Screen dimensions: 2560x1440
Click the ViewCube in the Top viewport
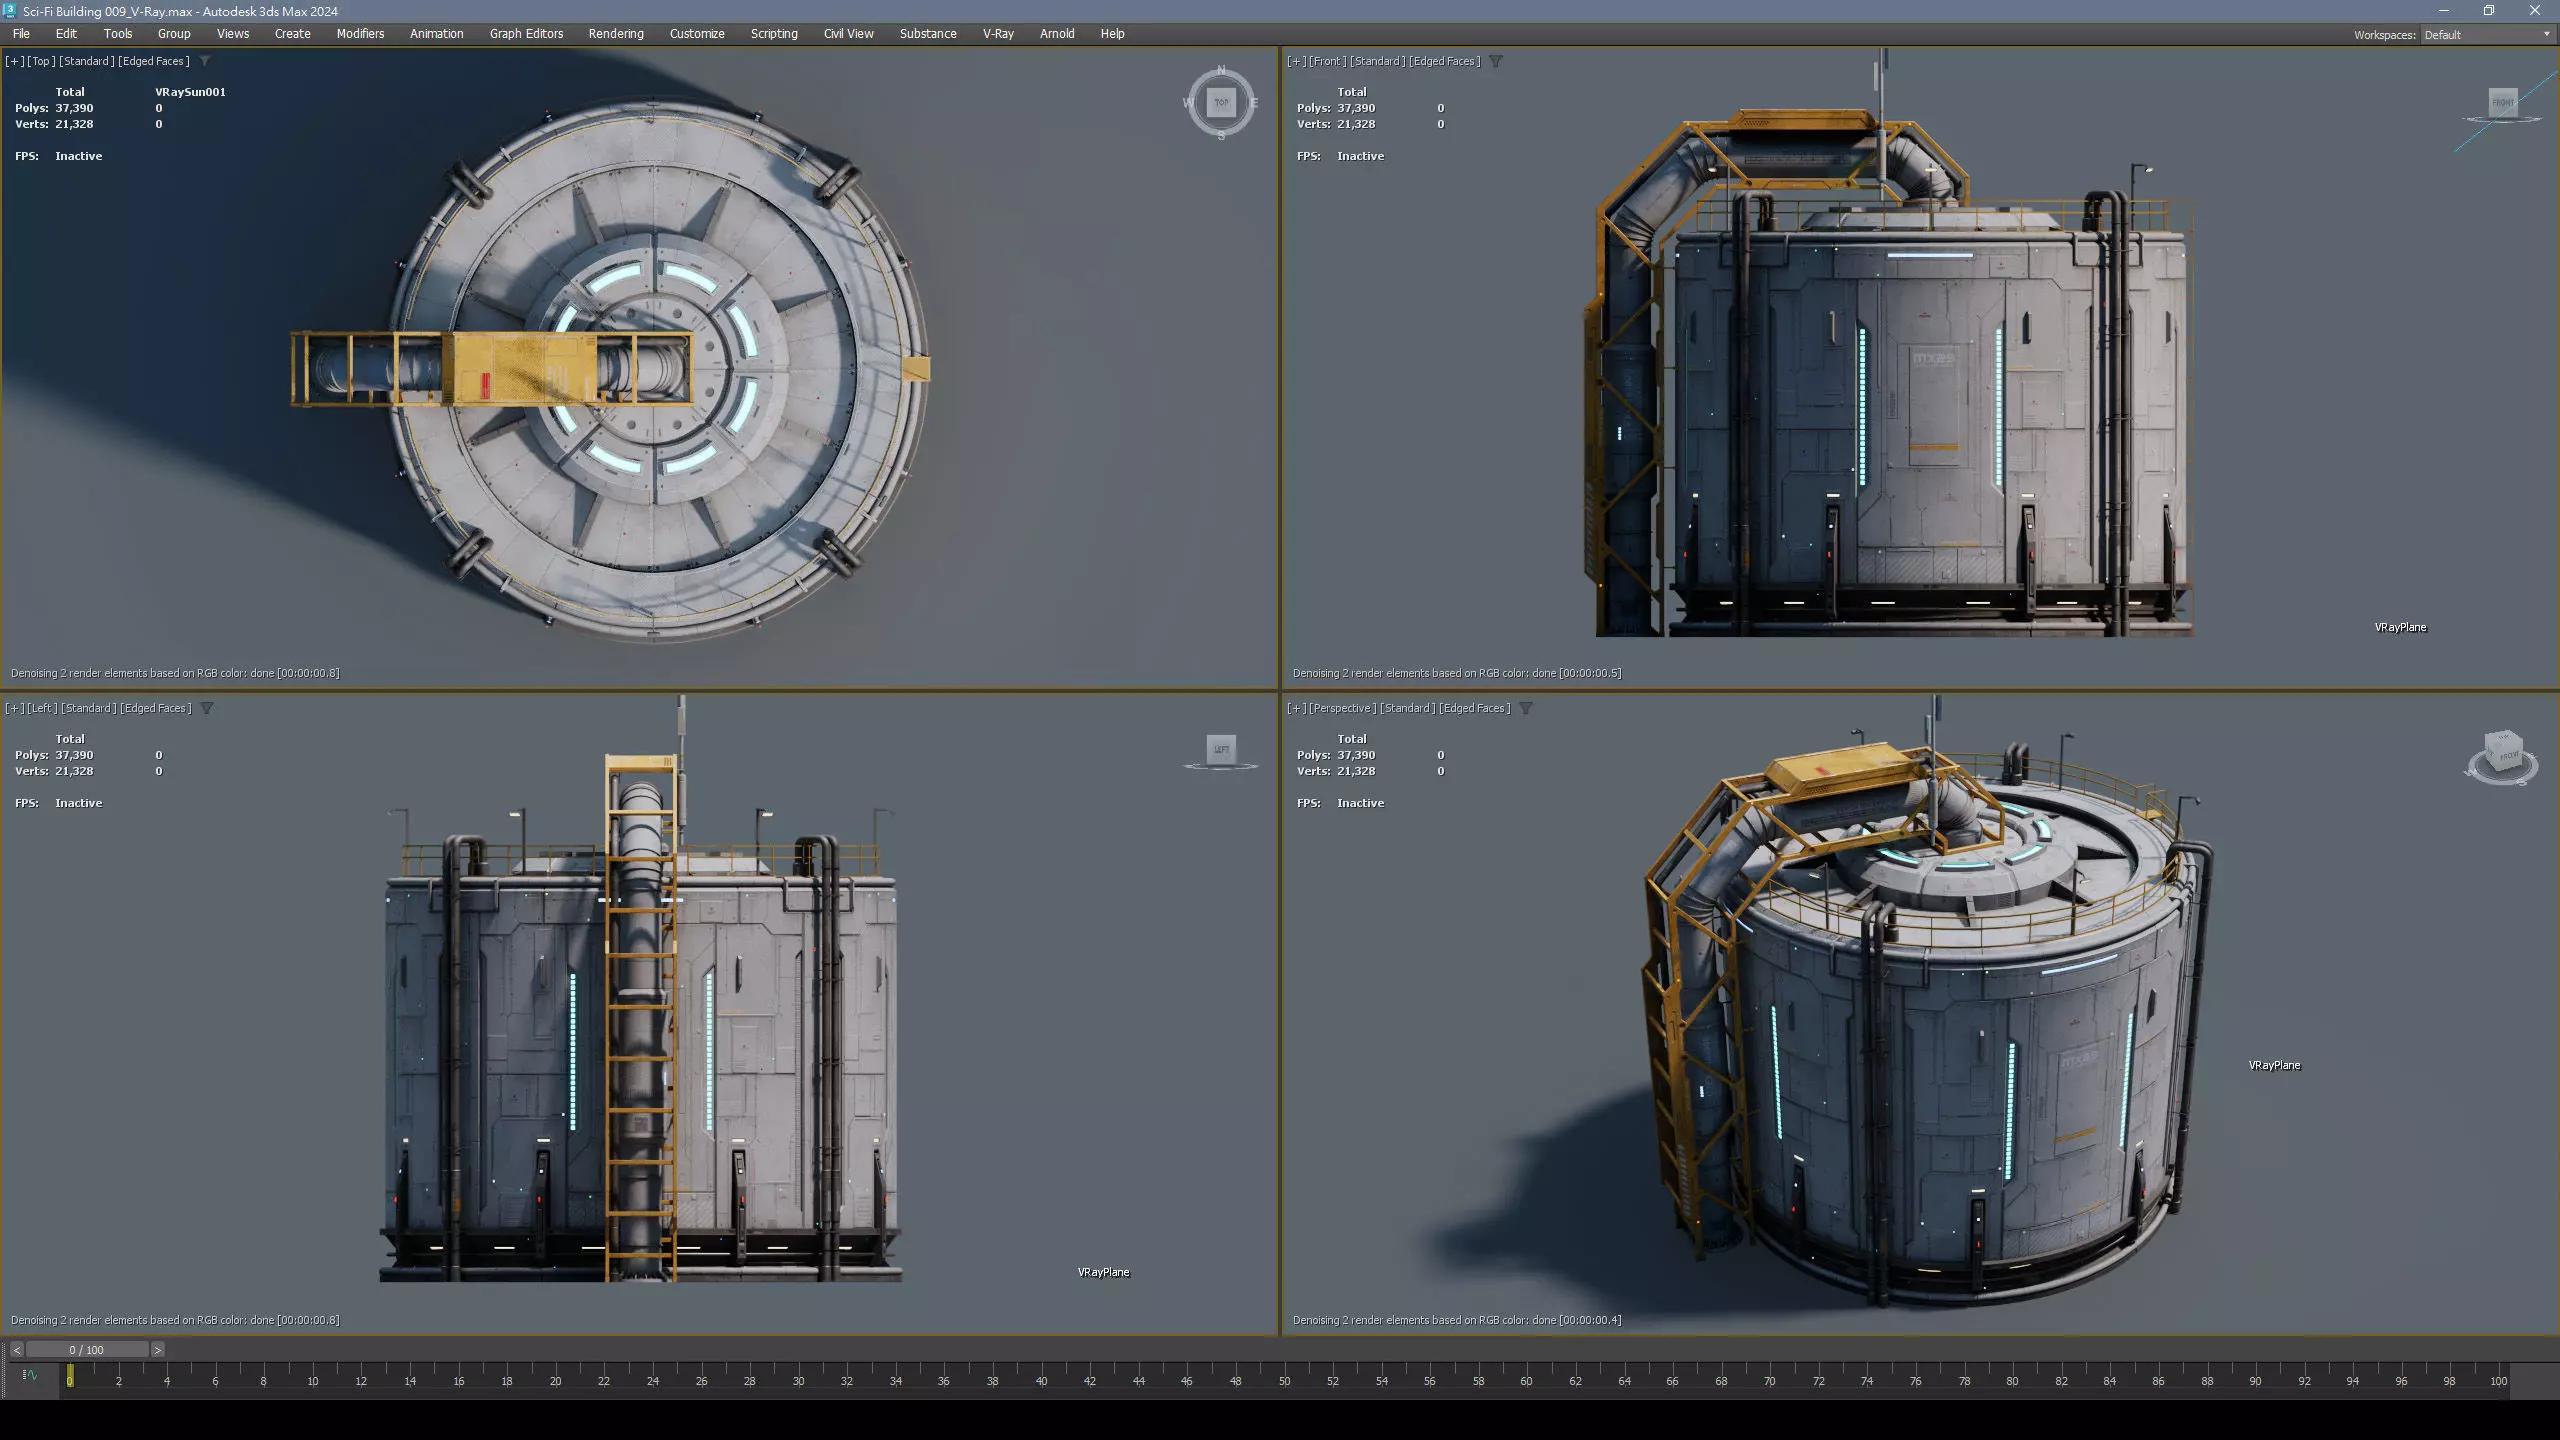(x=1221, y=102)
